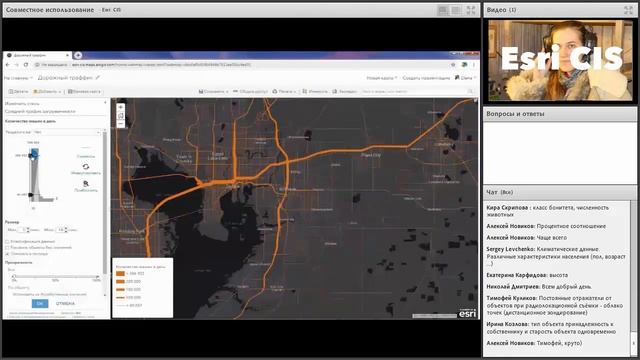This screenshot has width=640, height=360.
Task: Open a new browser tab
Action: click(78, 55)
